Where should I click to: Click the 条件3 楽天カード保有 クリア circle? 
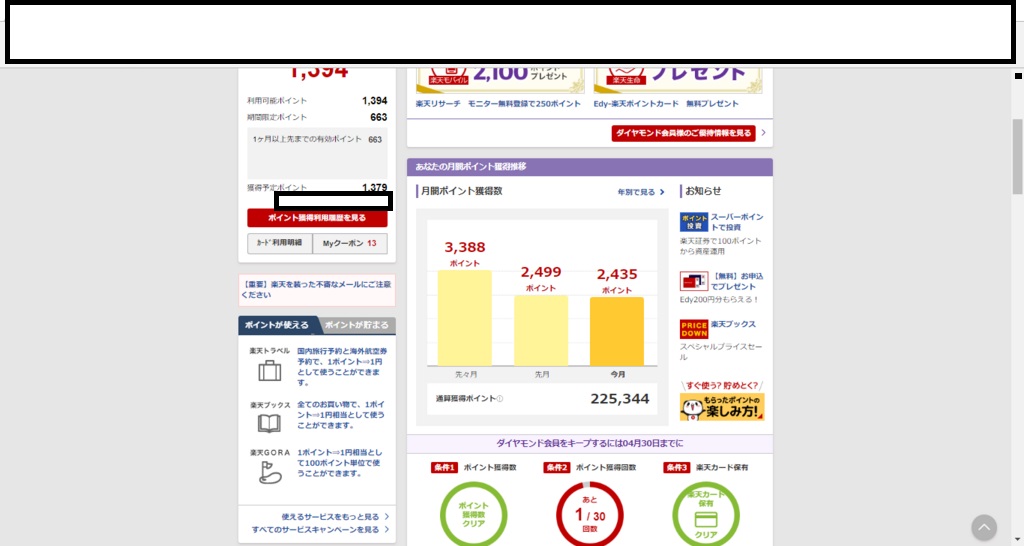tap(706, 515)
